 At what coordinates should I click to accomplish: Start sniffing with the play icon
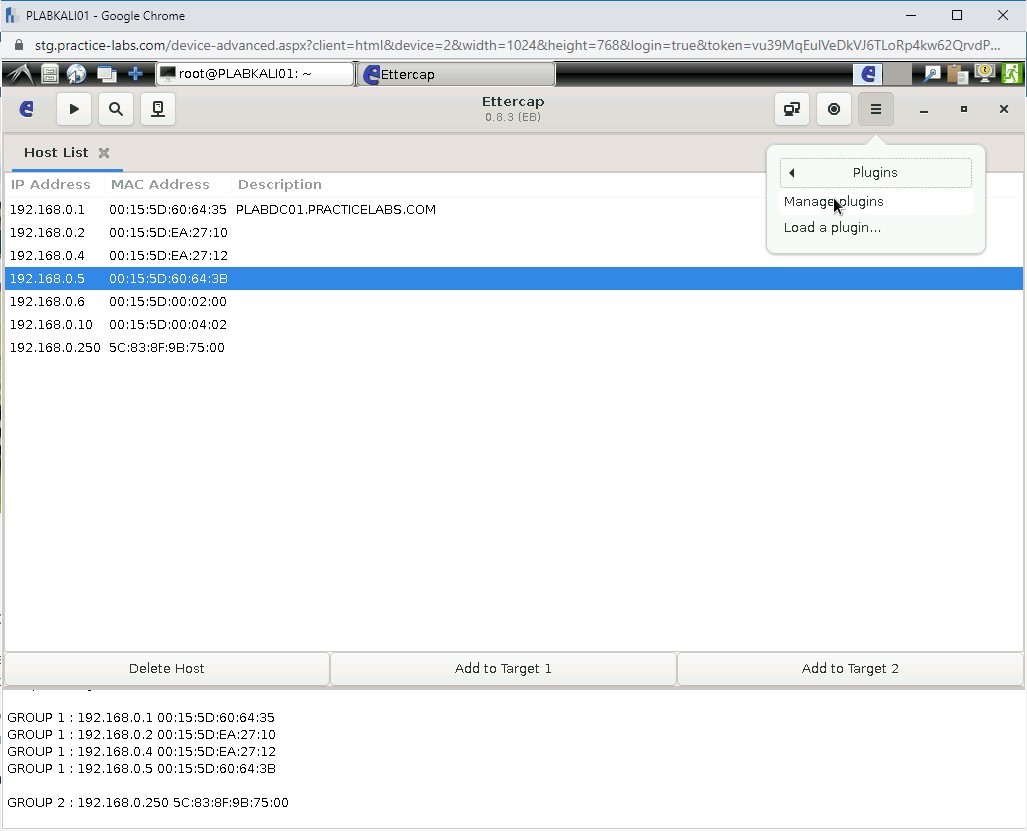point(73,109)
